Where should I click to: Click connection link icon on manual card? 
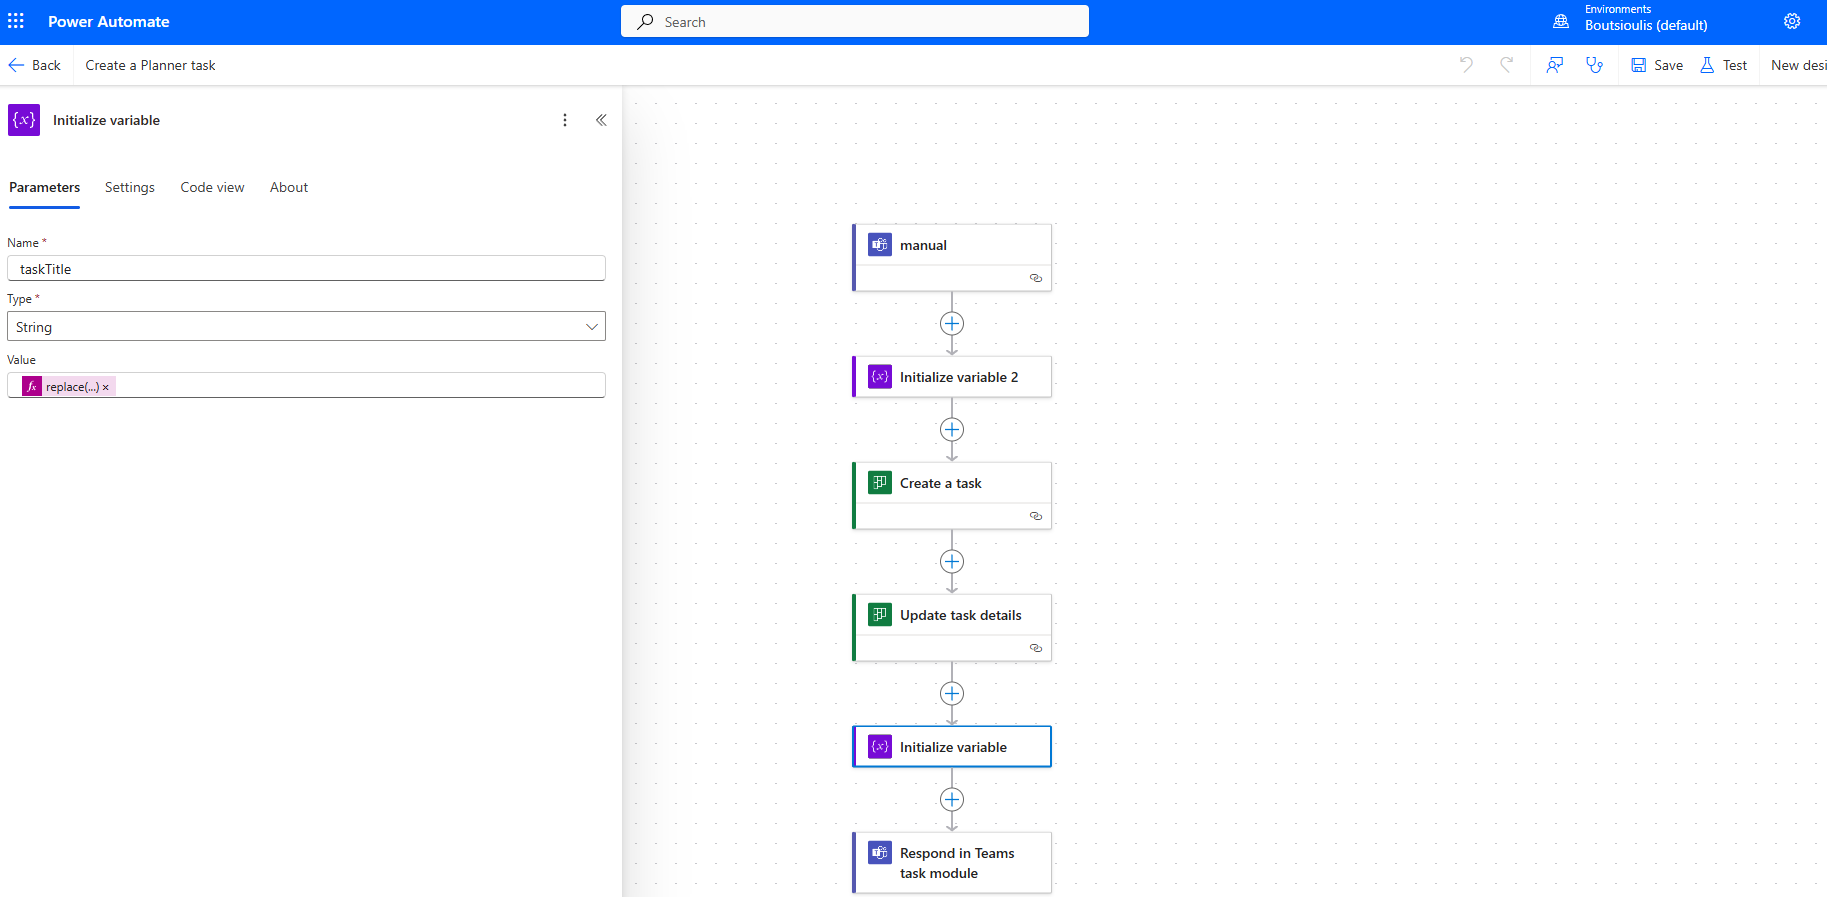pyautogui.click(x=1036, y=278)
